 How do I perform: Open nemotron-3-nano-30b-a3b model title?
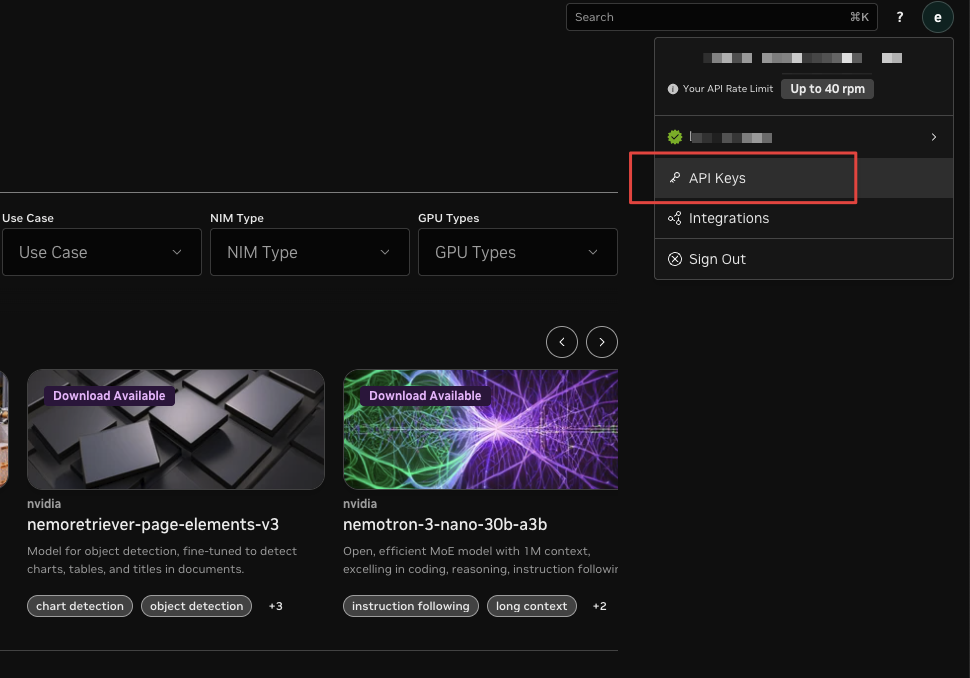click(445, 525)
